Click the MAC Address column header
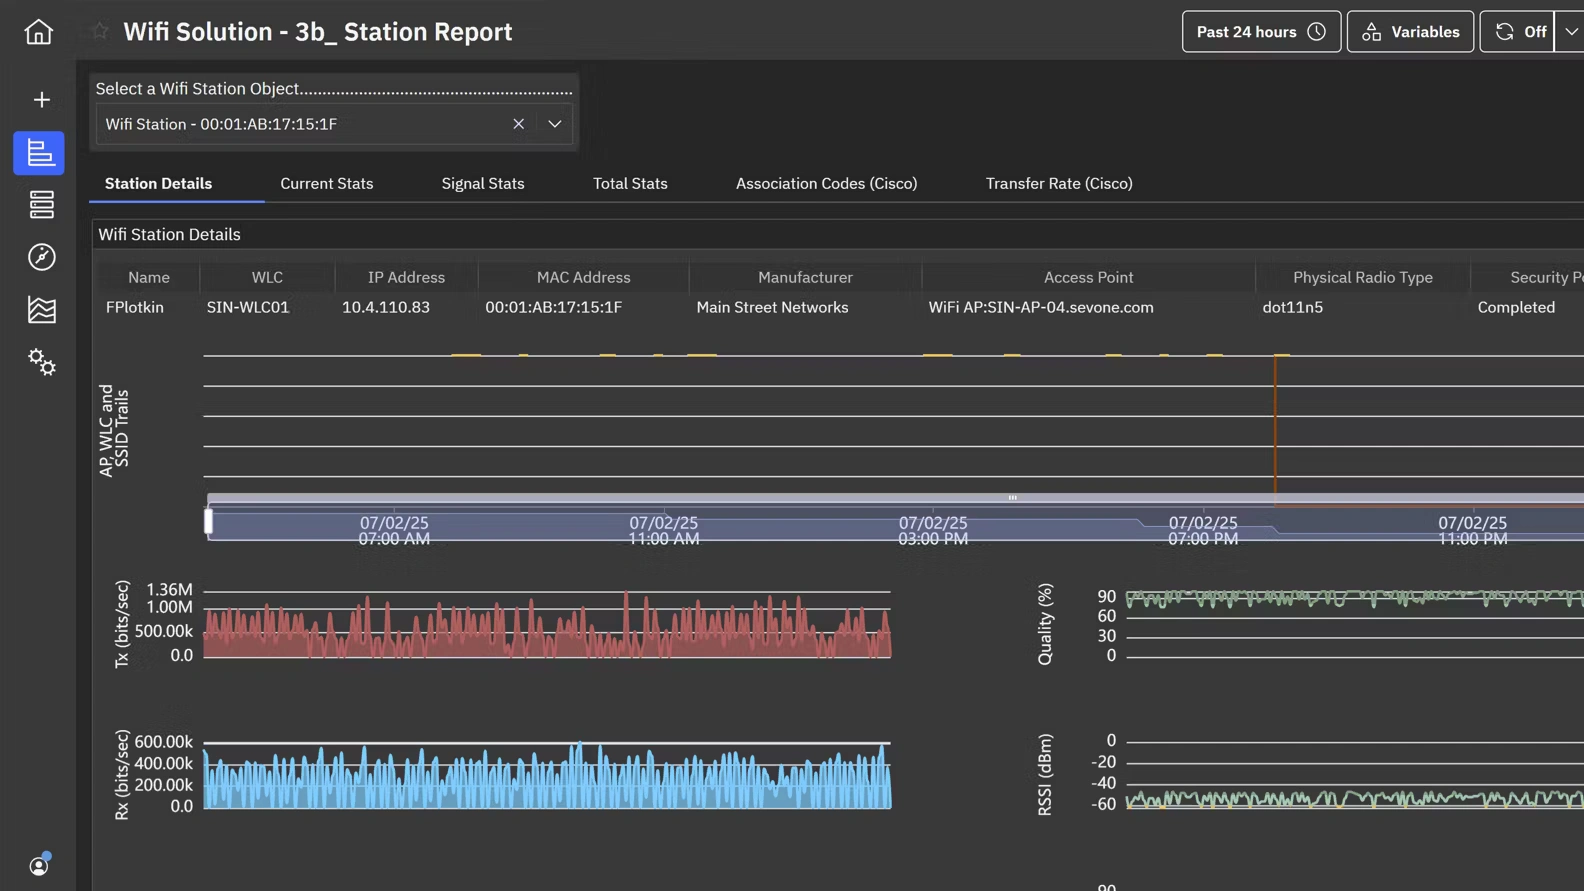1584x891 pixels. pyautogui.click(x=583, y=278)
